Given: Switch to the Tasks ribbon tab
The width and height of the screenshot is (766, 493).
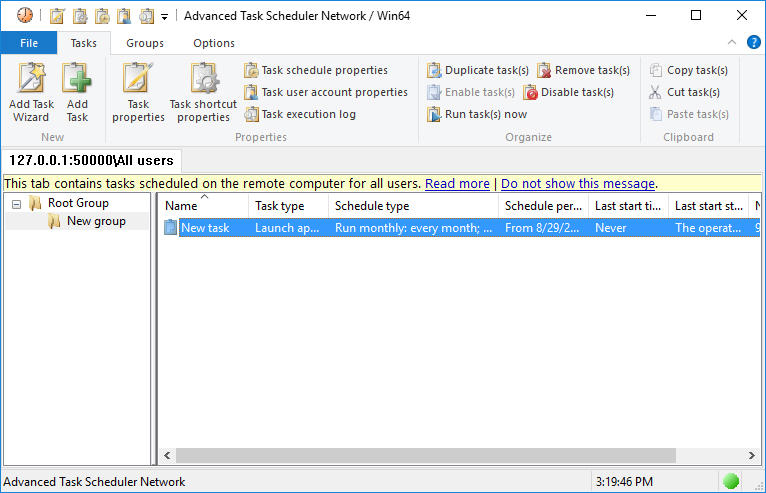Looking at the screenshot, I should point(84,43).
